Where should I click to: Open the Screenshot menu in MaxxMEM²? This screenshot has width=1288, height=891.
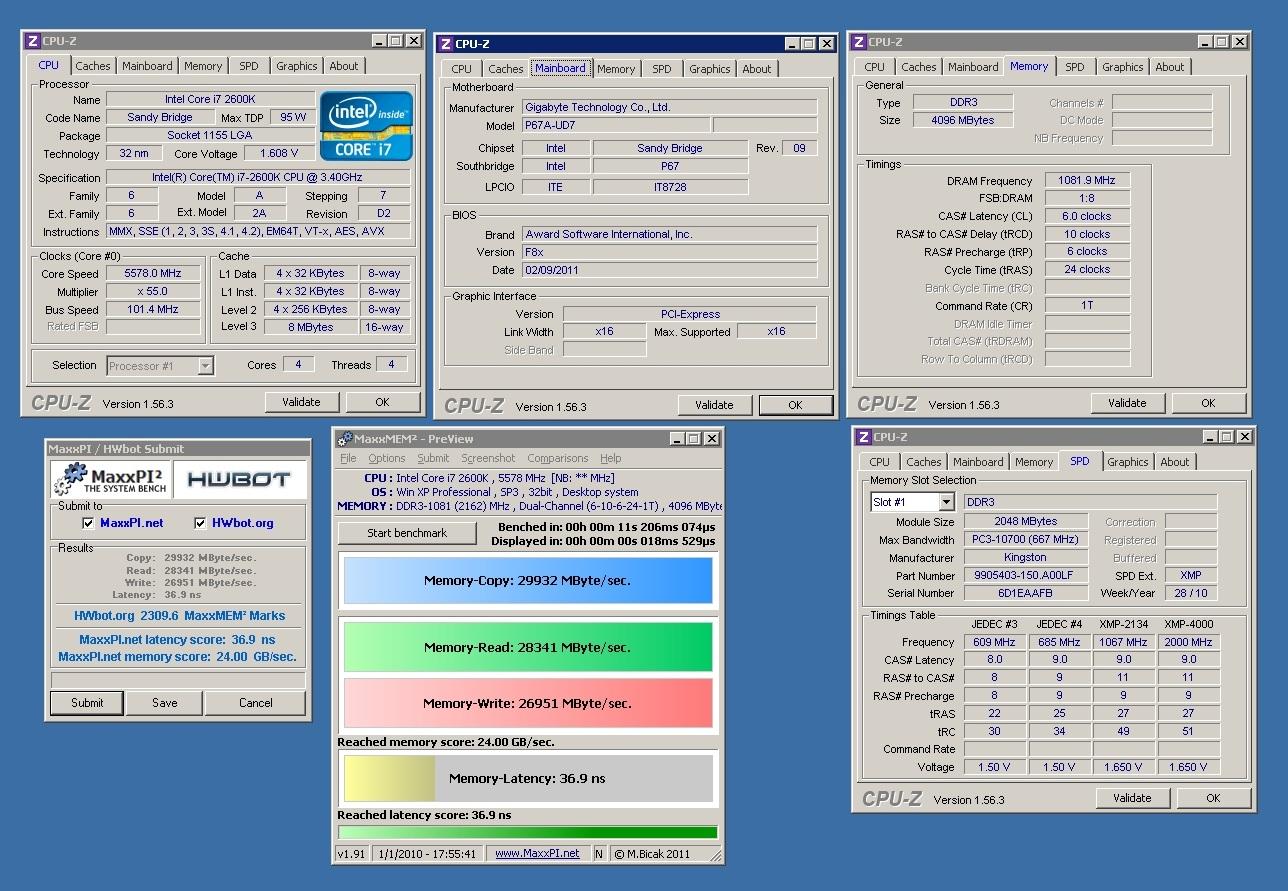coord(488,458)
